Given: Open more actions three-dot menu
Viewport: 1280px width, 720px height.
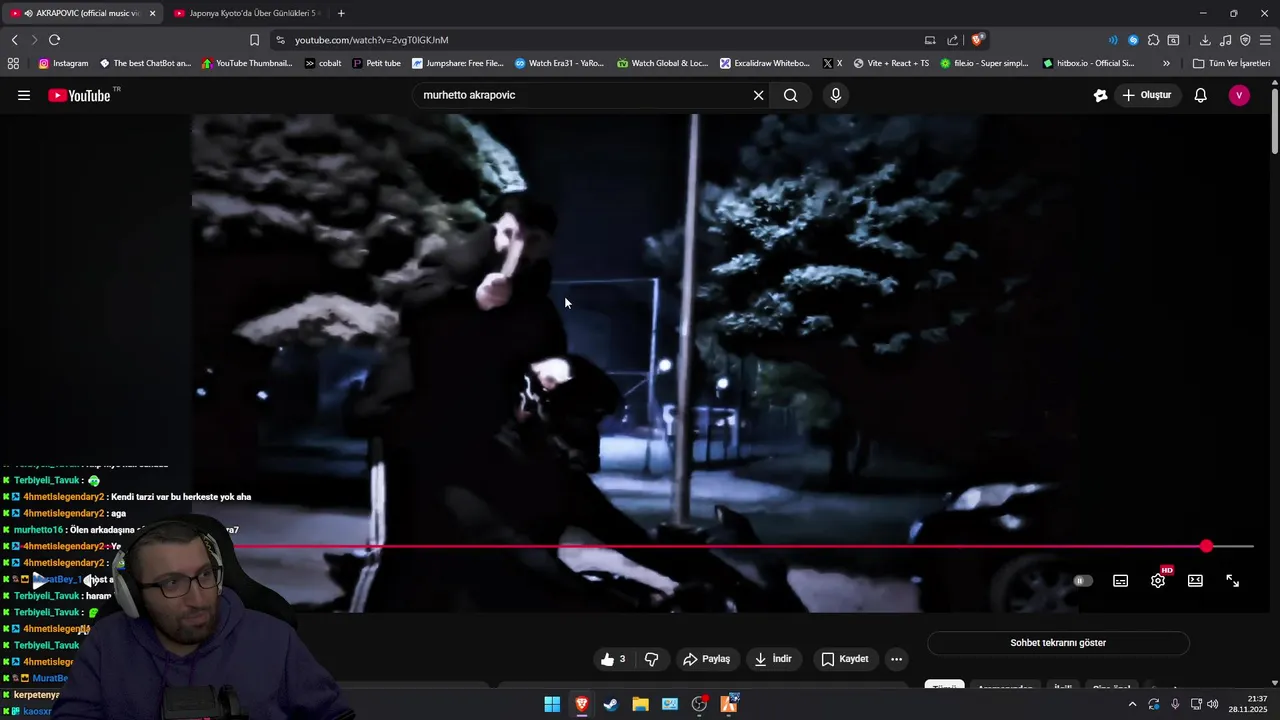Looking at the screenshot, I should point(896,659).
